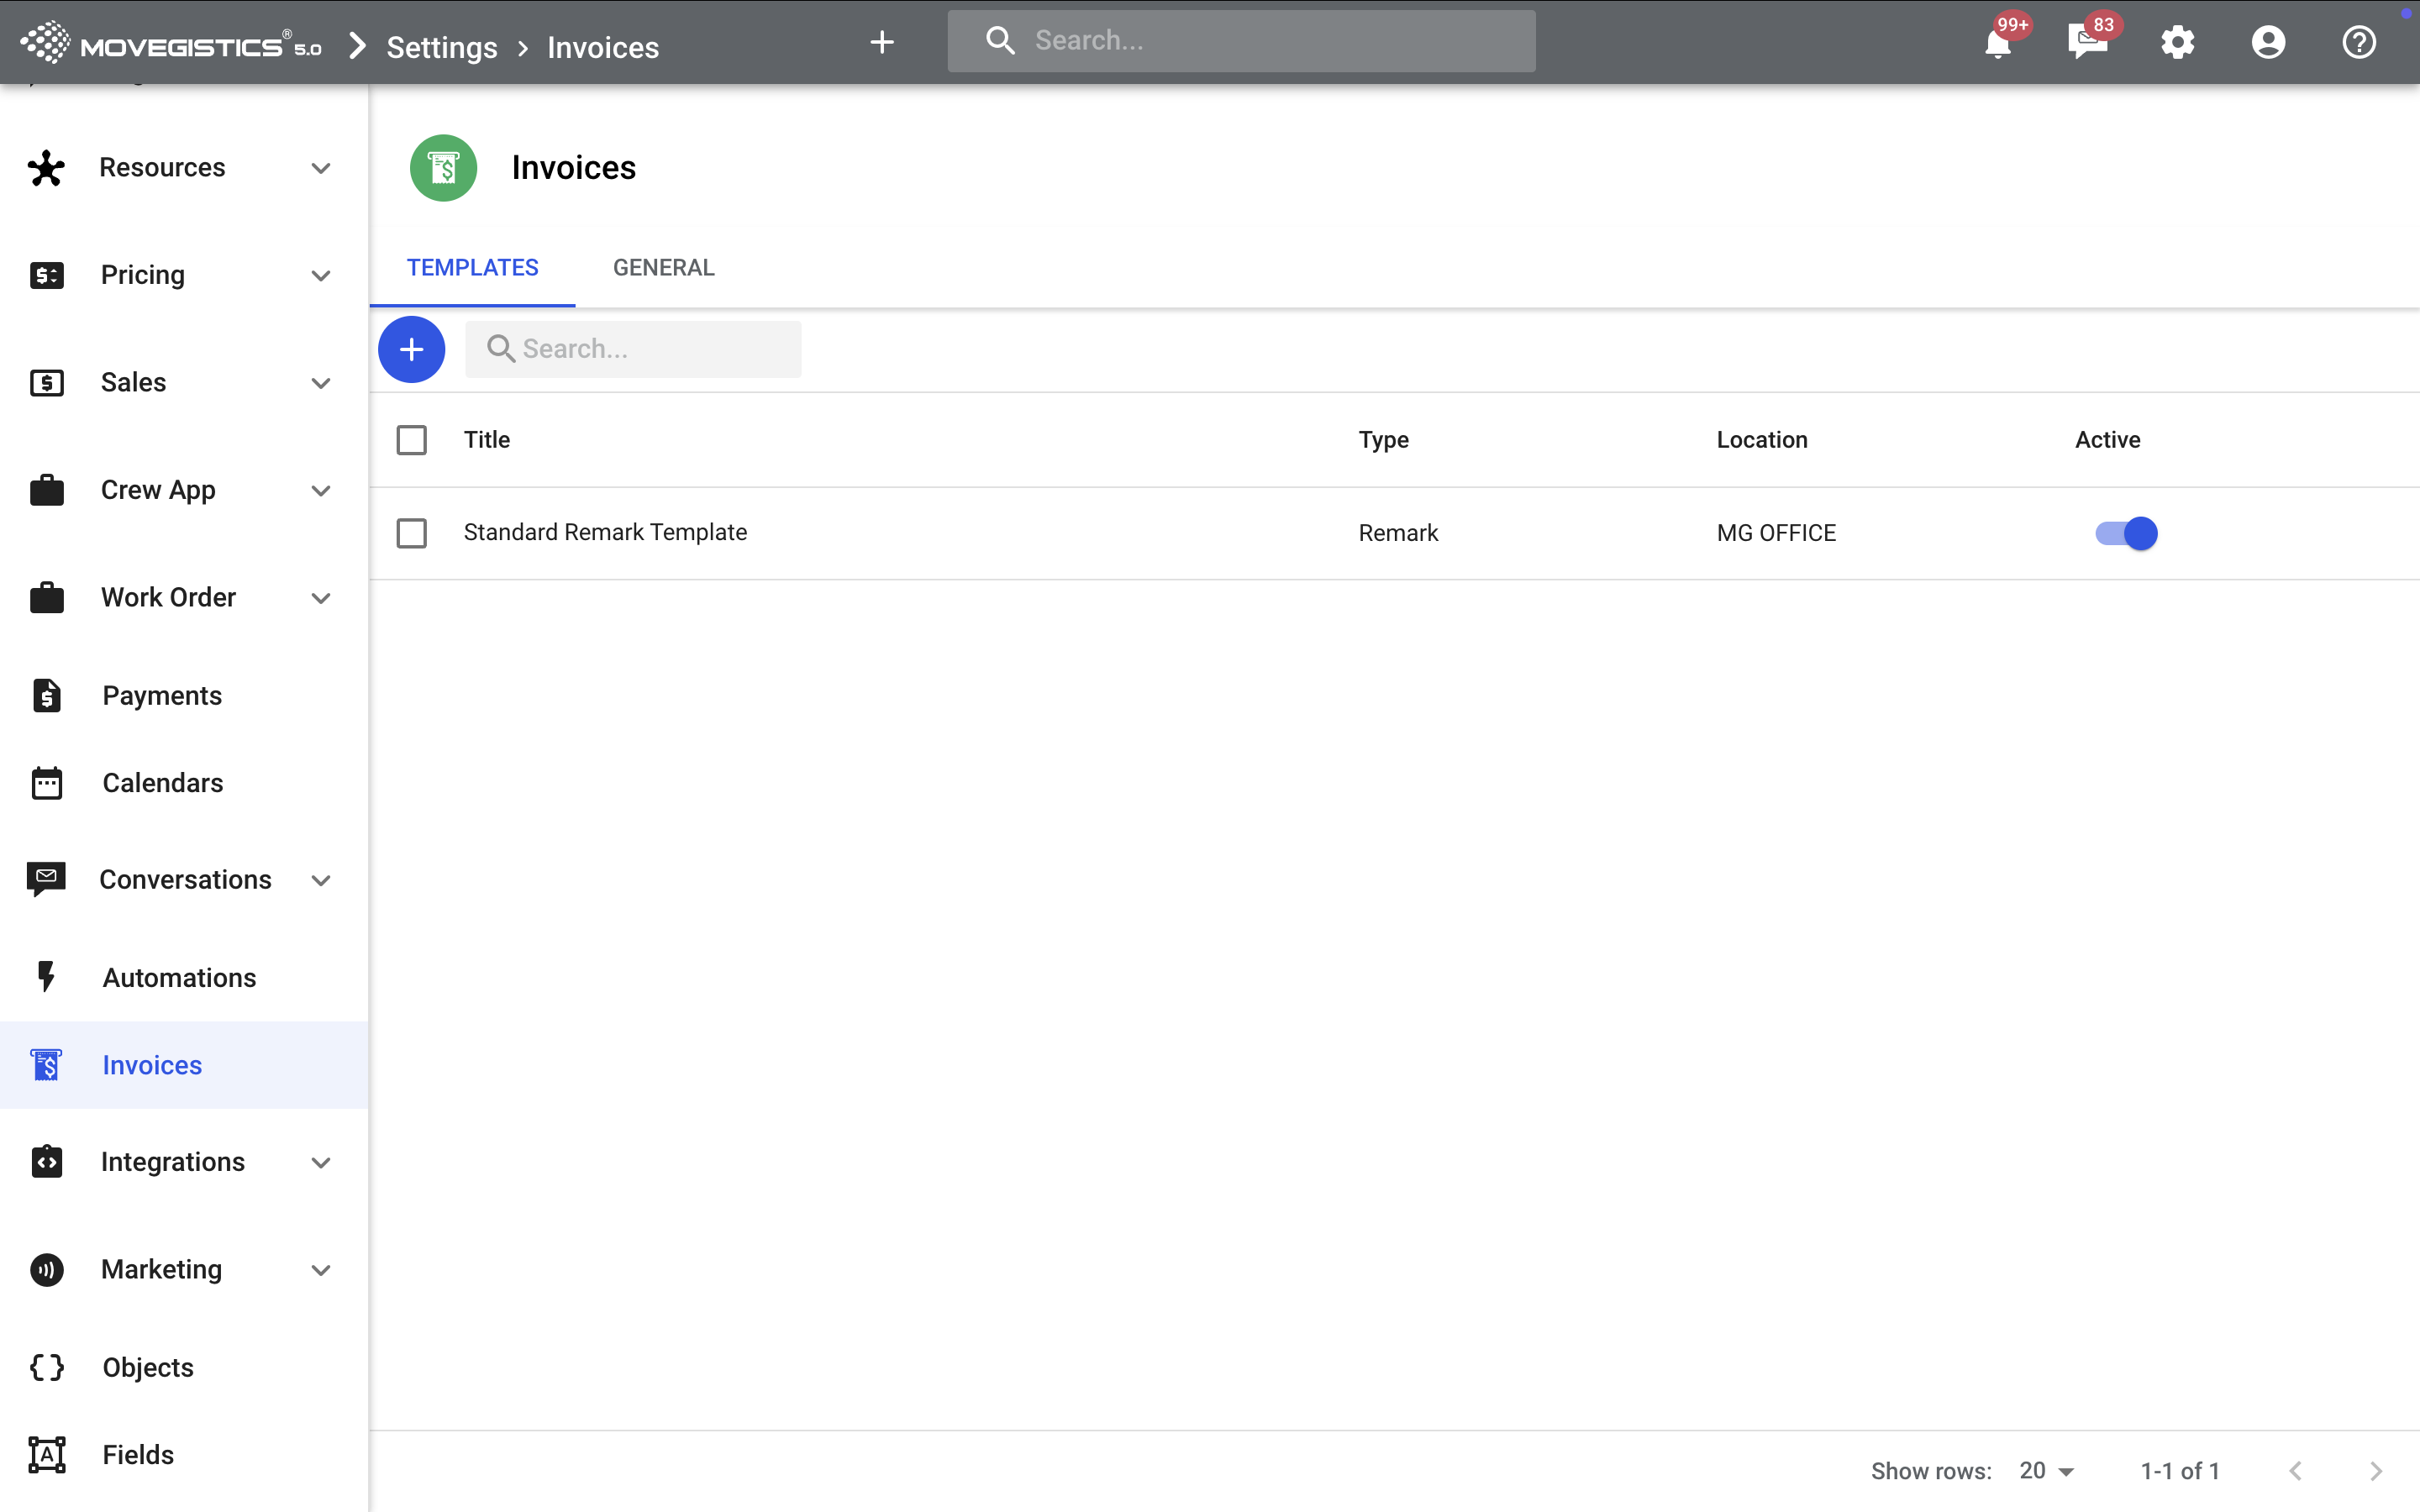Open the user account profile icon
This screenshot has width=2420, height=1512.
click(2268, 43)
